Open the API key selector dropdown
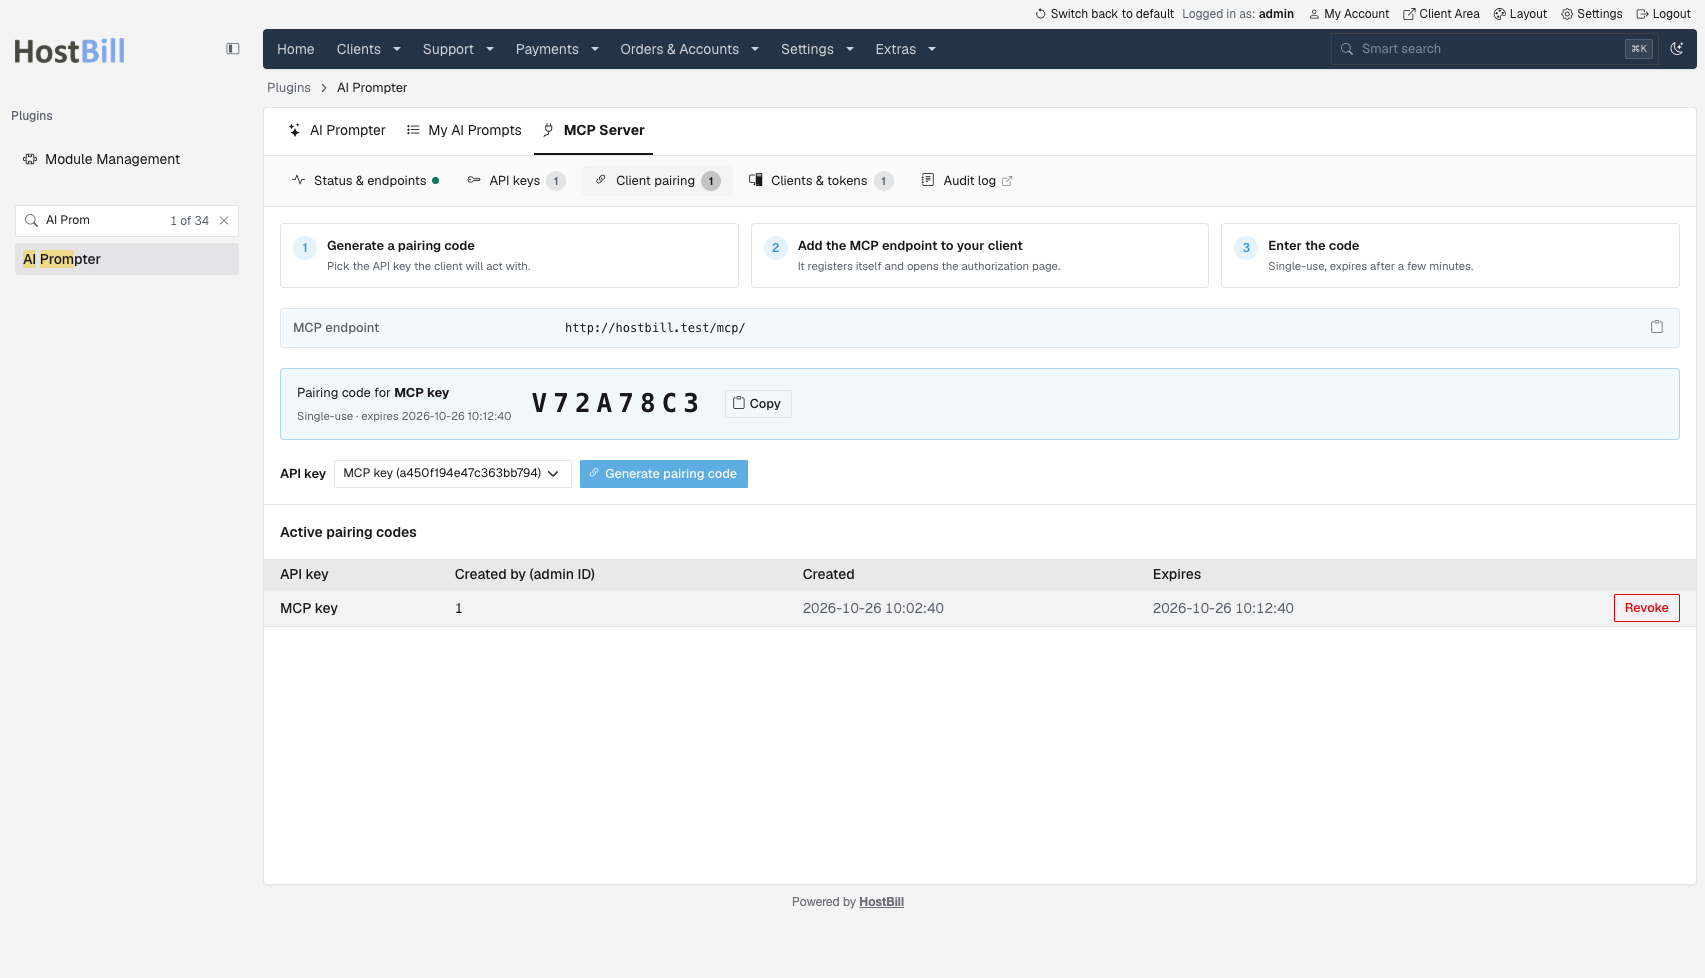 (x=453, y=473)
